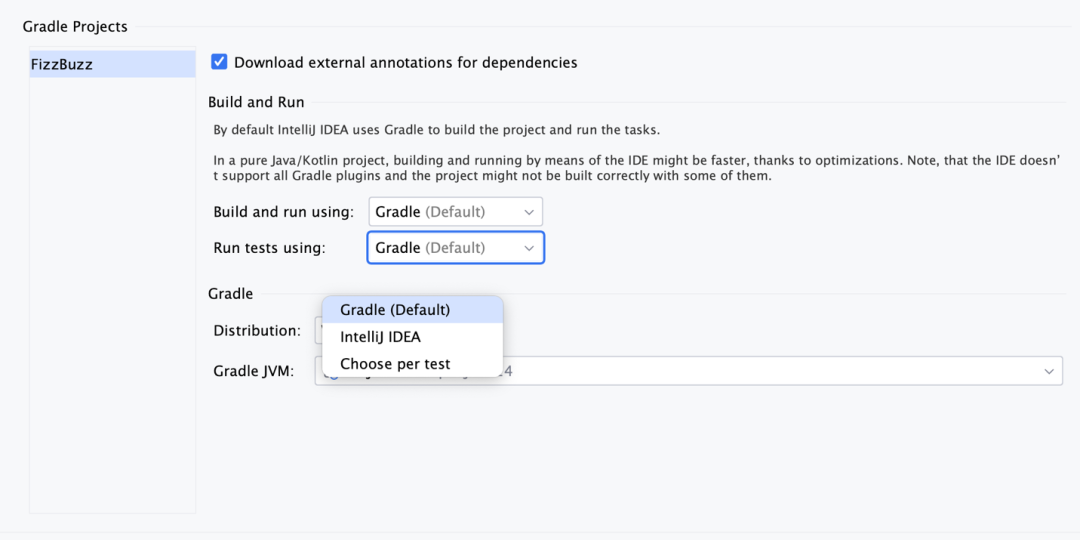Choose Gradle (Default) from the popup list
Viewport: 1080px width, 540px height.
point(413,310)
